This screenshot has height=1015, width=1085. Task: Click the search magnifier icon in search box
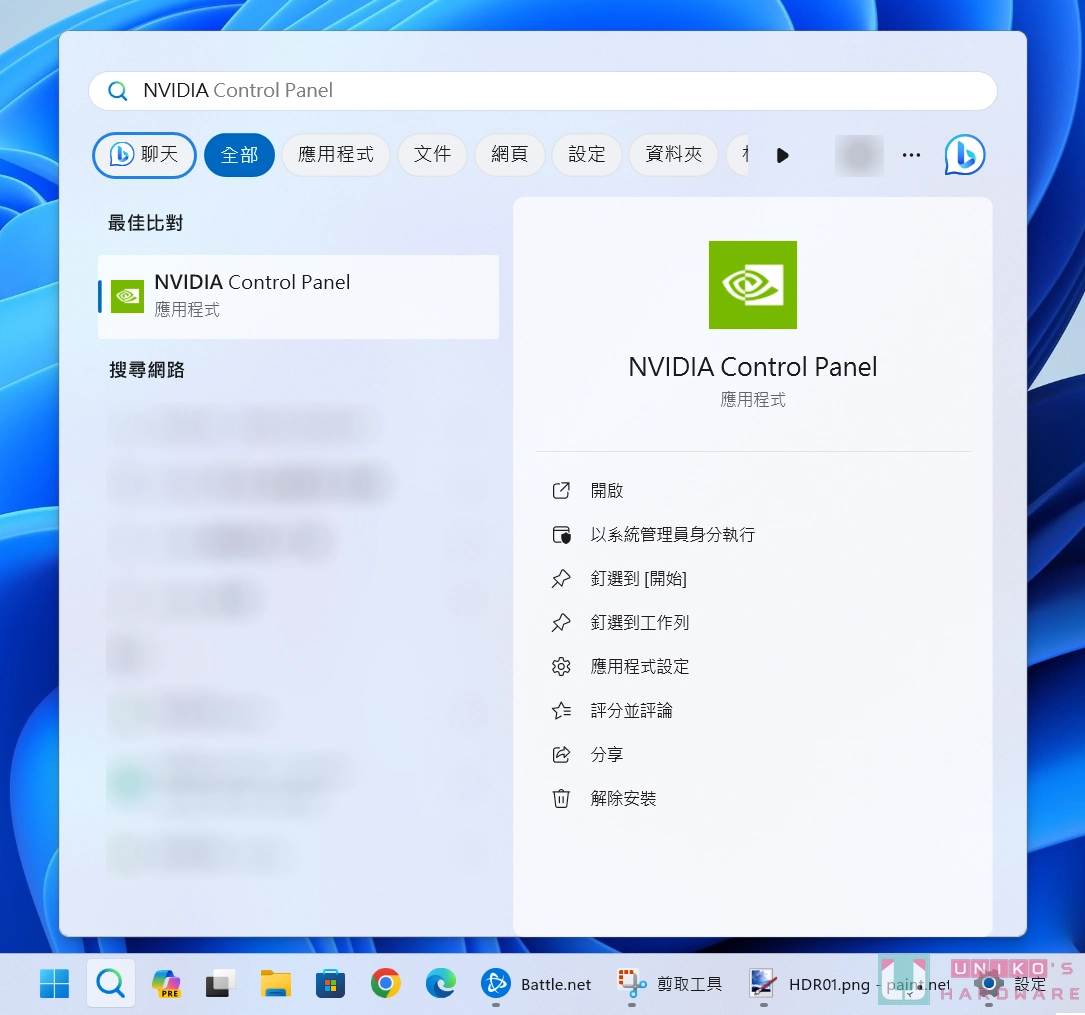(118, 91)
